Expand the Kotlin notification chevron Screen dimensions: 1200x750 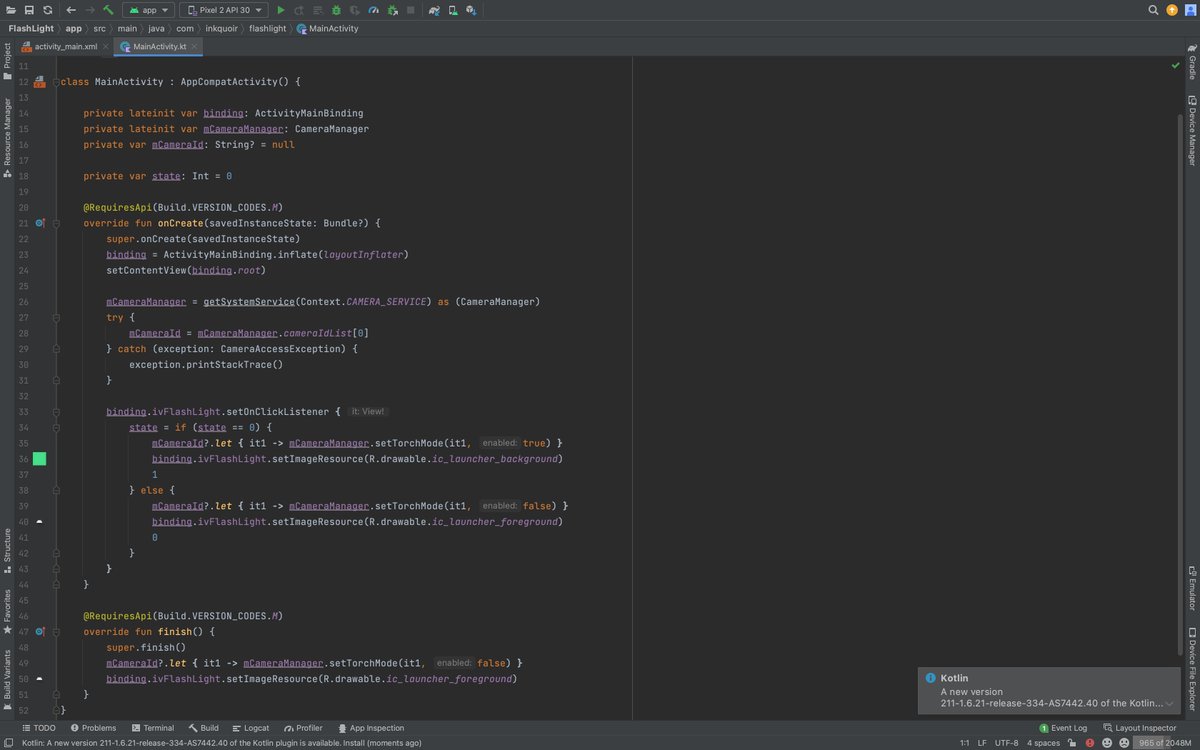pos(1169,704)
